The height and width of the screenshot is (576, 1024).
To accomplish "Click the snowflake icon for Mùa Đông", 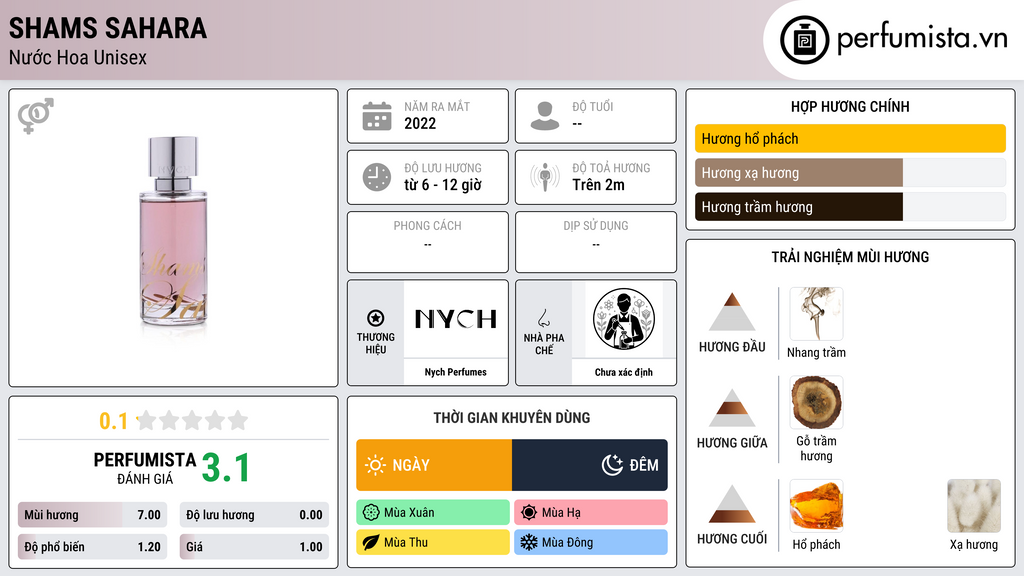I will click(529, 542).
